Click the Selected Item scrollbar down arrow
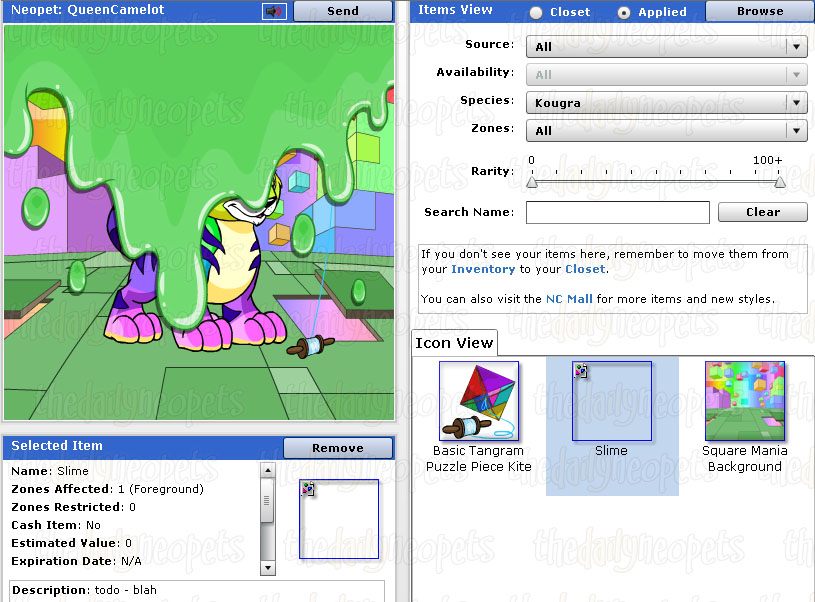Viewport: 815px width, 602px height. coord(267,568)
